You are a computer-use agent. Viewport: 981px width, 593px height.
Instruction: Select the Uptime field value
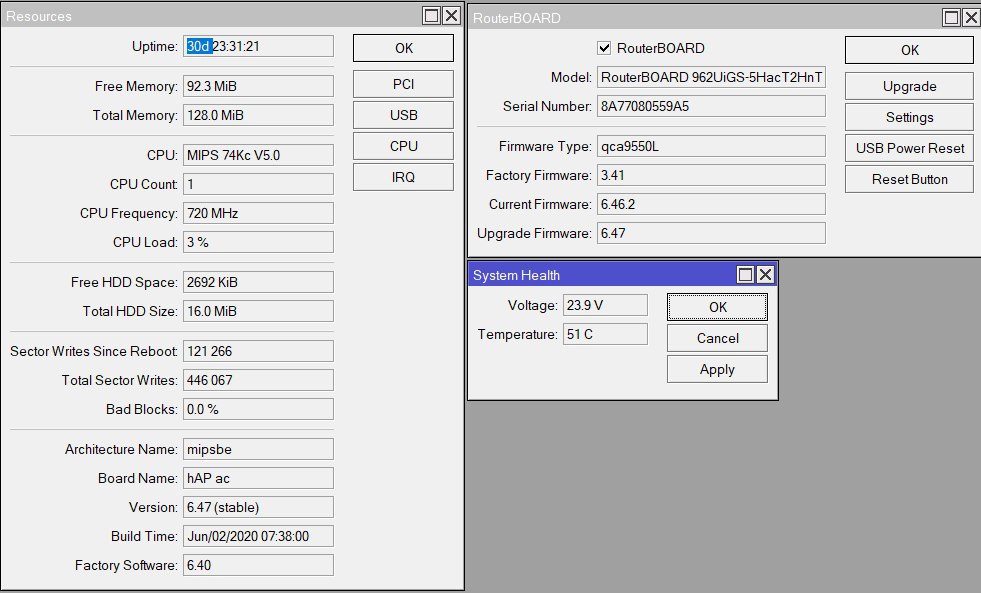258,46
